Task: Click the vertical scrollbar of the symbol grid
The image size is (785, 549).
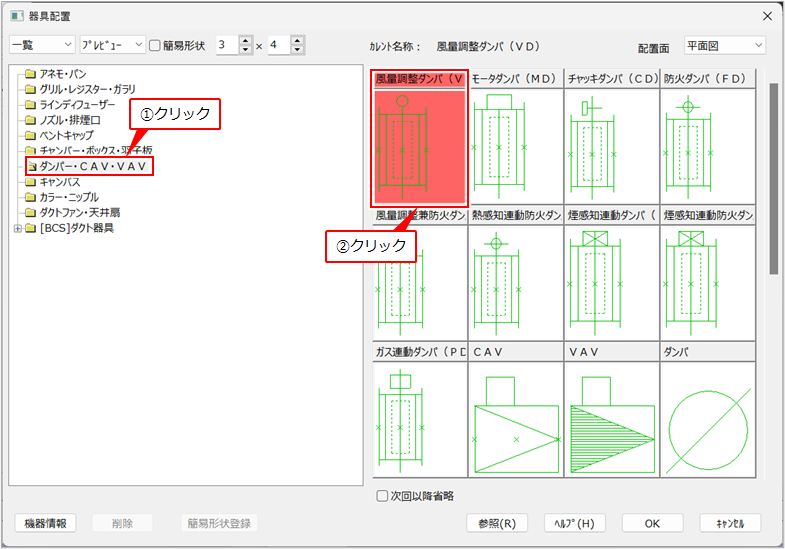Action: click(x=772, y=180)
